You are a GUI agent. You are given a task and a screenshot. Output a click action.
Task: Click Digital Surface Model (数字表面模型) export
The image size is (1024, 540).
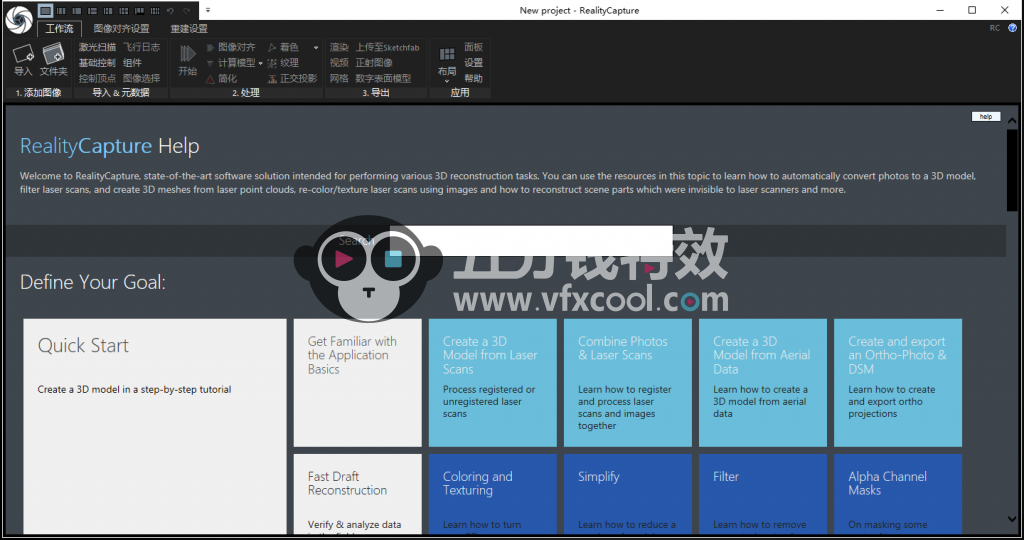pos(383,78)
